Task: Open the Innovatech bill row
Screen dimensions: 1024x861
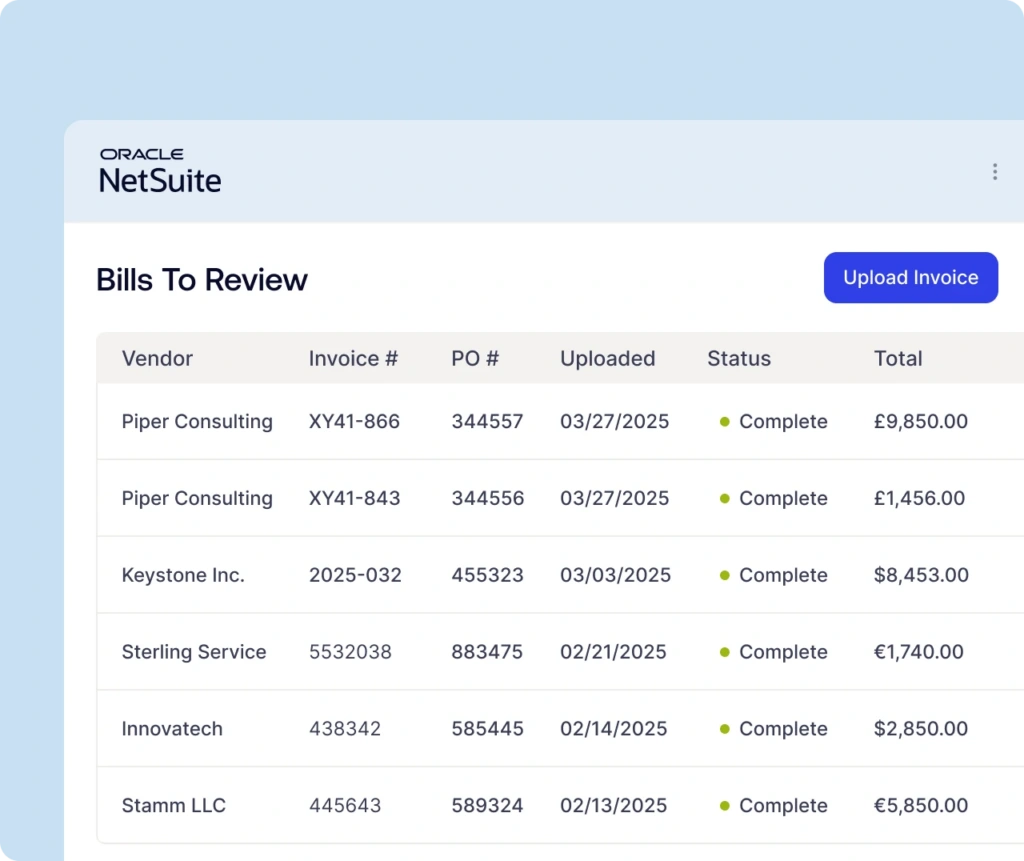Action: (x=172, y=729)
